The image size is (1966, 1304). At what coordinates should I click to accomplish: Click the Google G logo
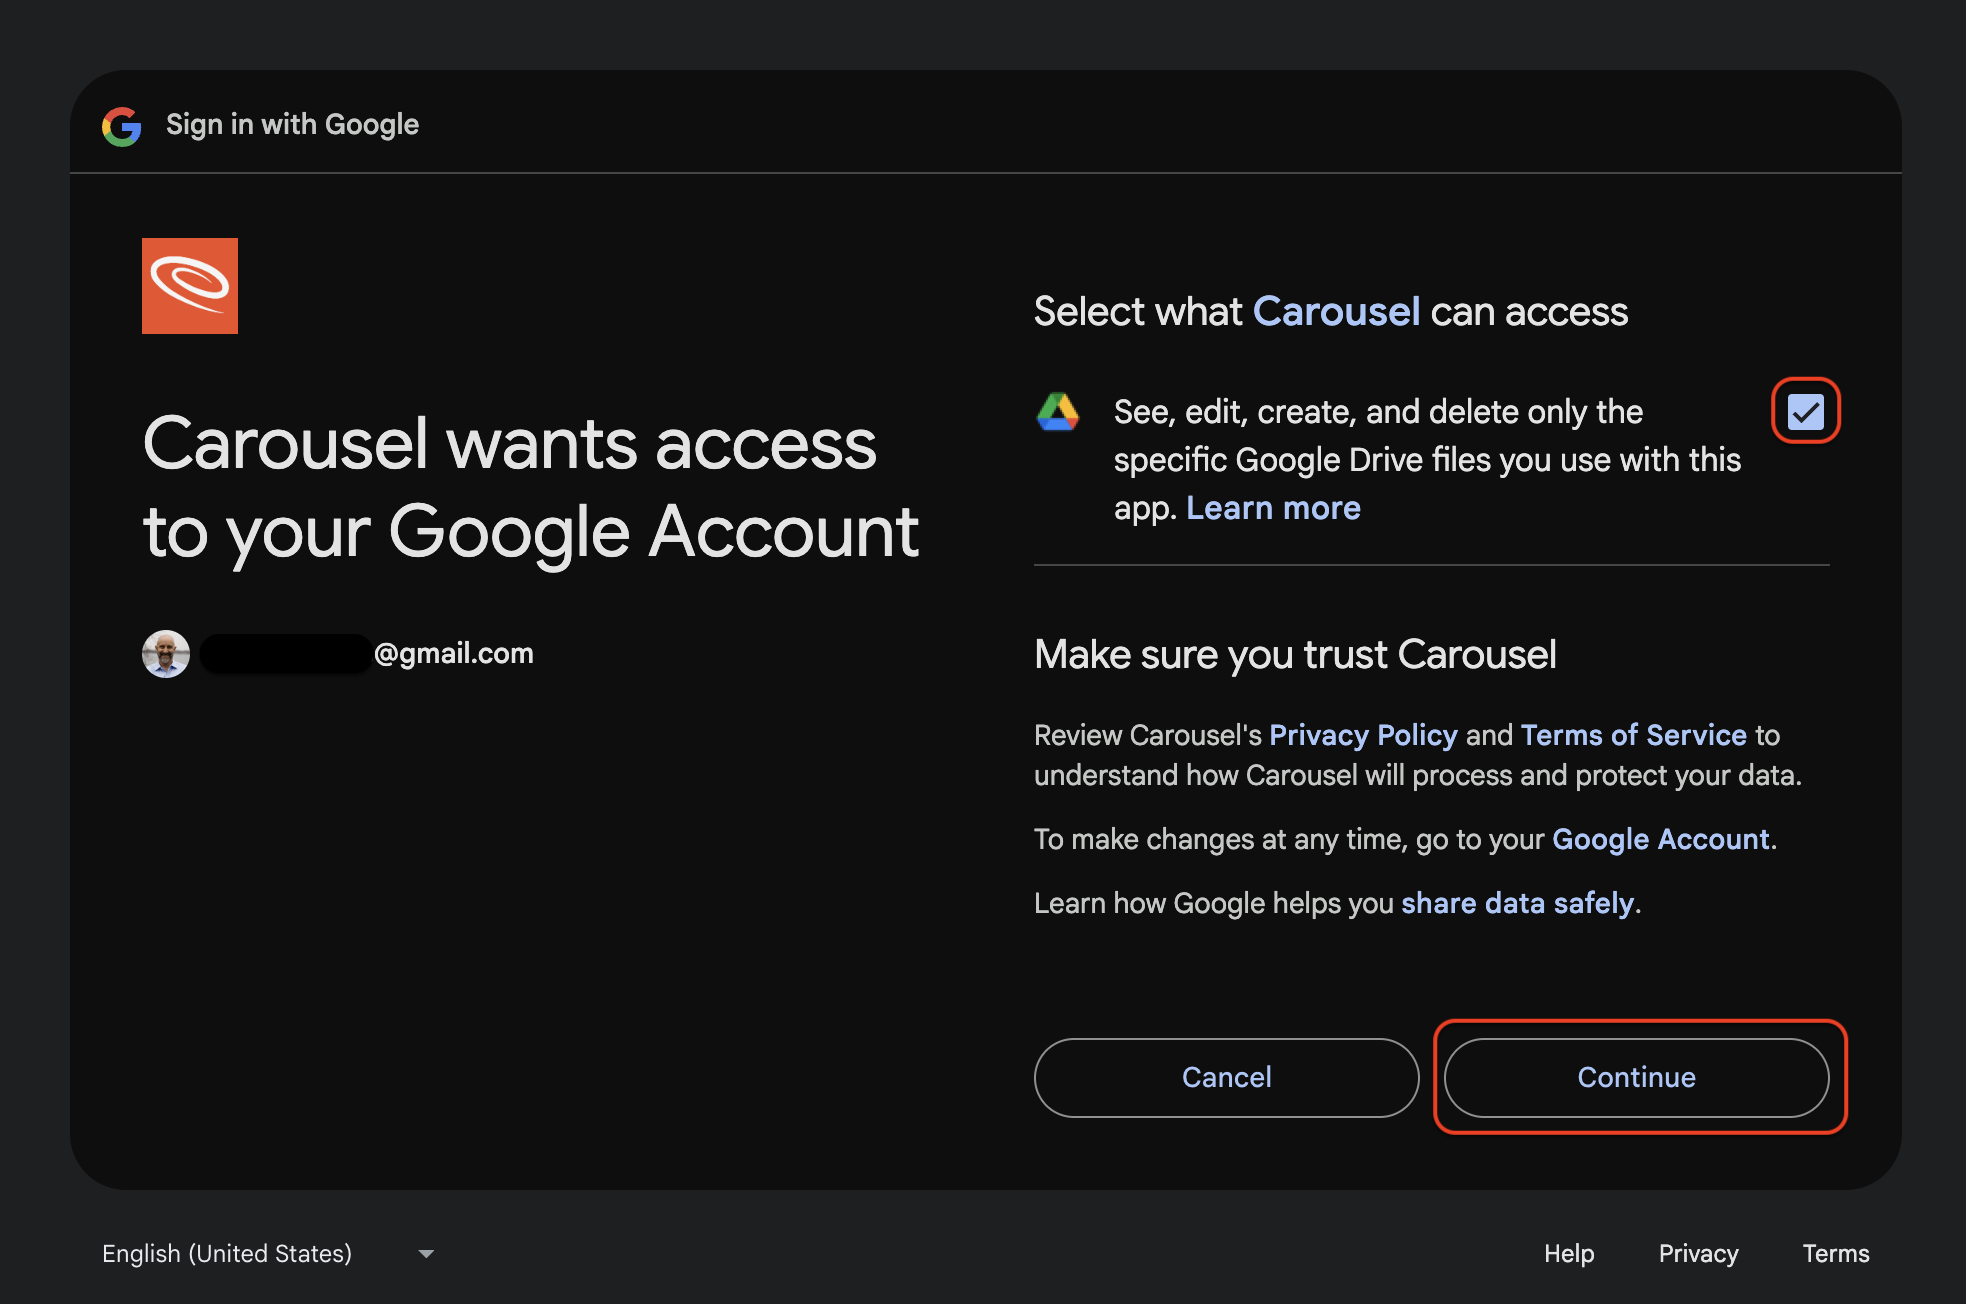(122, 126)
